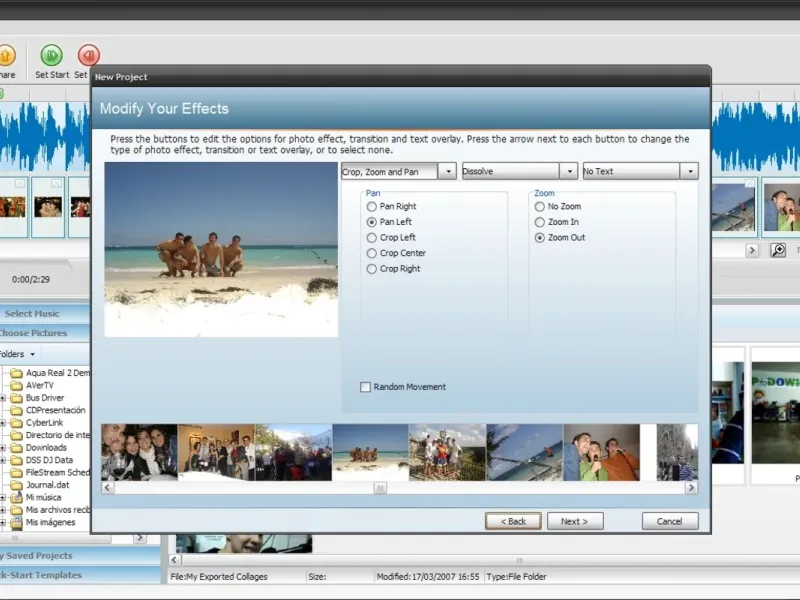Expand the Dissolve transition dropdown arrow
The width and height of the screenshot is (800, 600).
(x=568, y=172)
